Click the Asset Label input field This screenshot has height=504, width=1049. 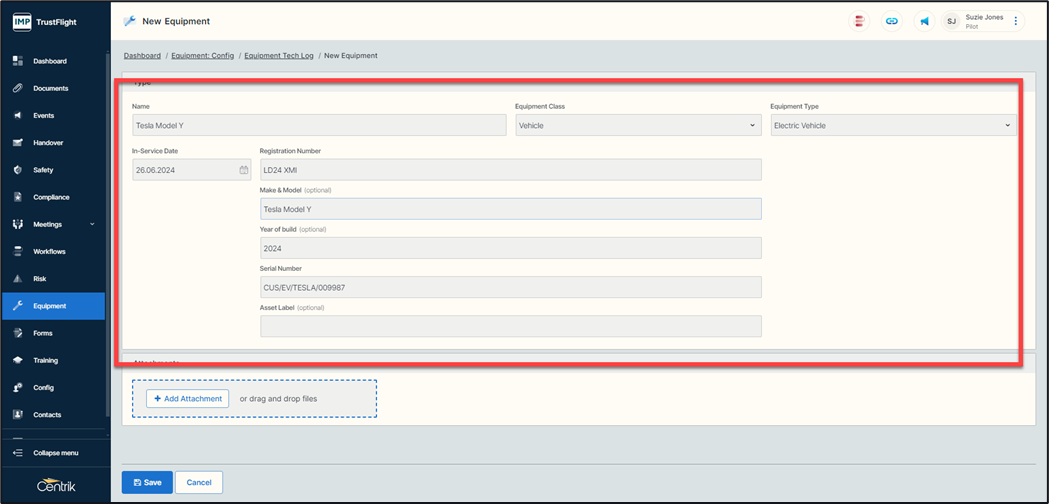510,326
